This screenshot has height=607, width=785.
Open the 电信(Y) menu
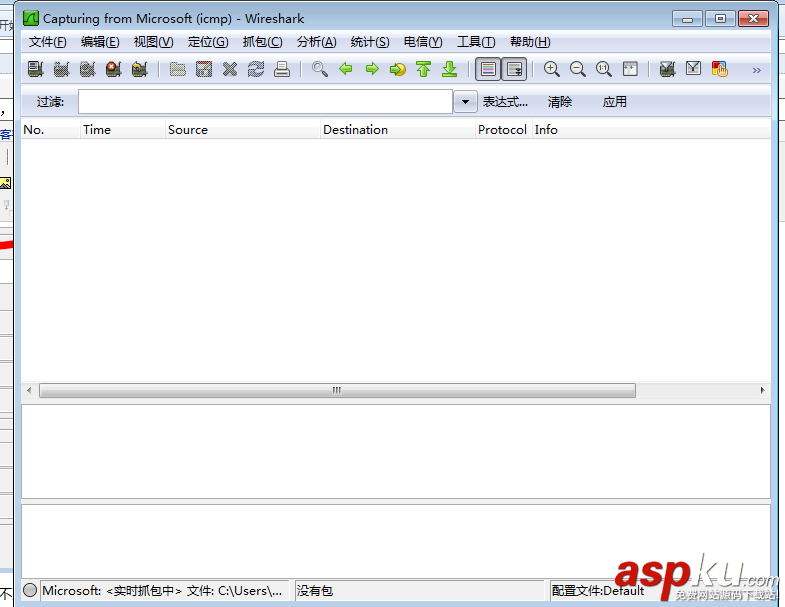423,42
